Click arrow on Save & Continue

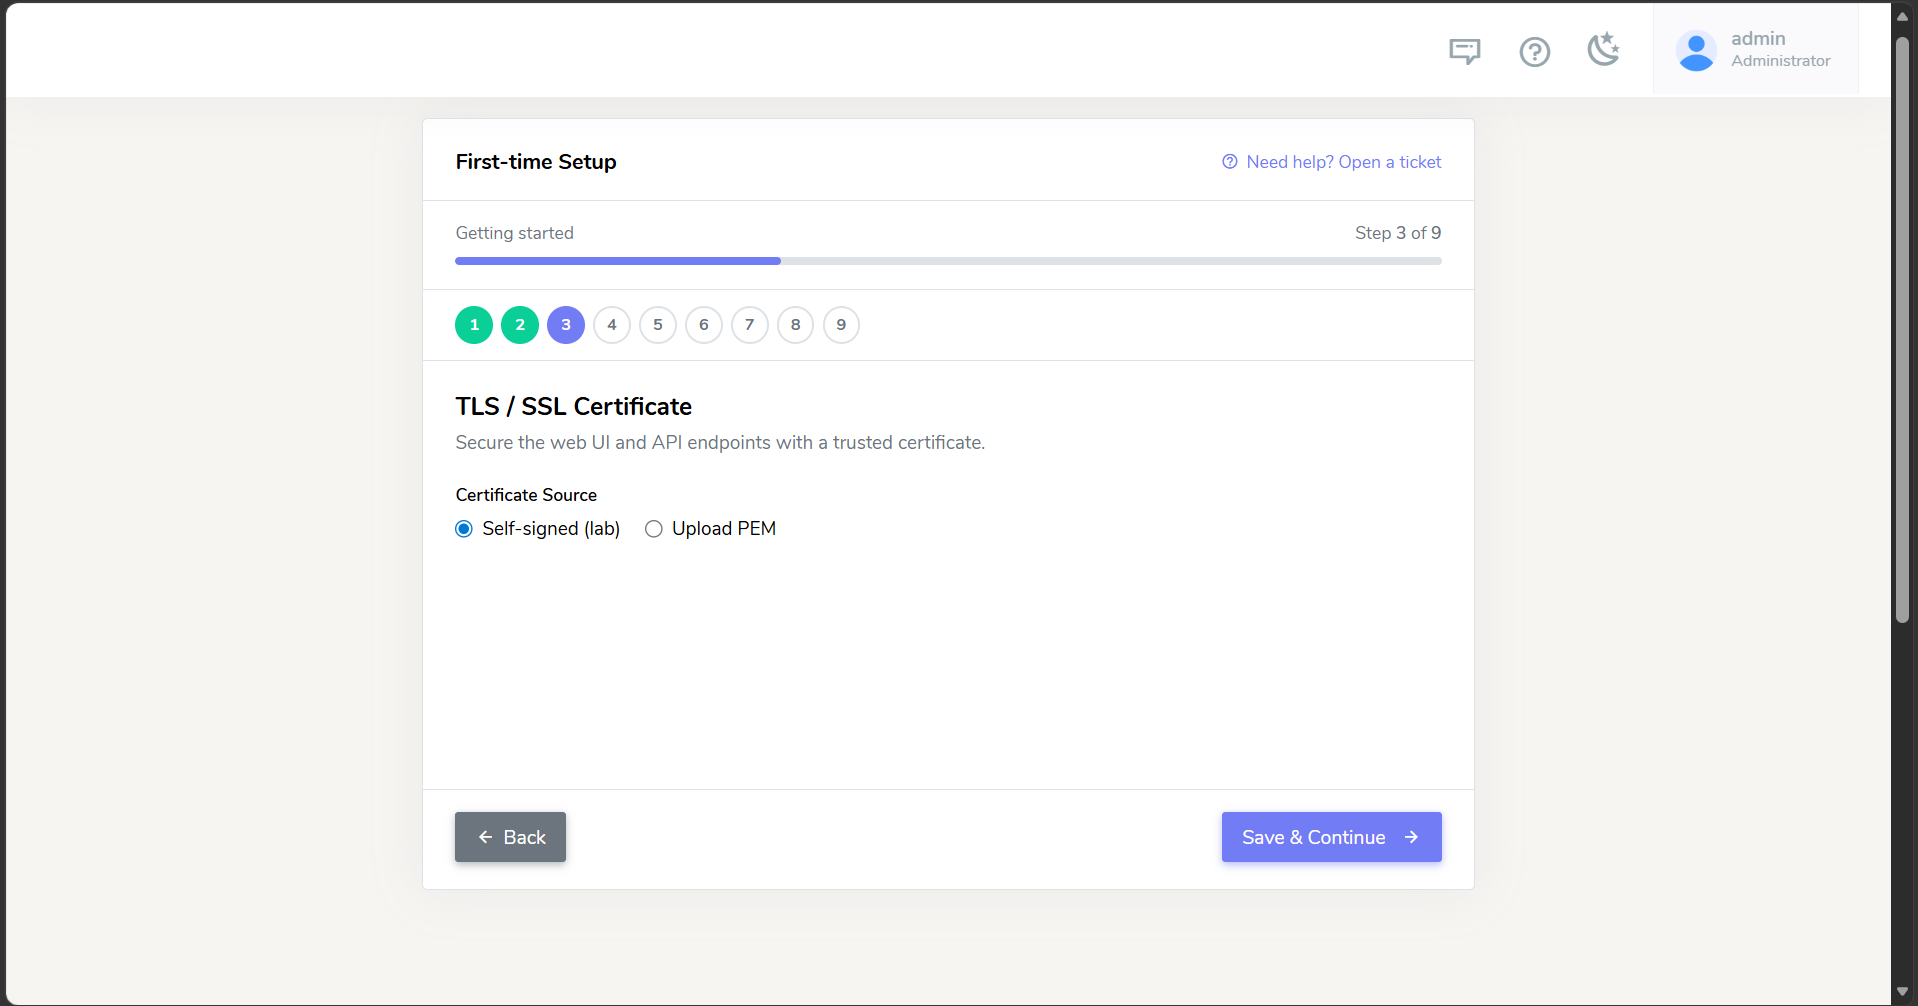pos(1411,837)
